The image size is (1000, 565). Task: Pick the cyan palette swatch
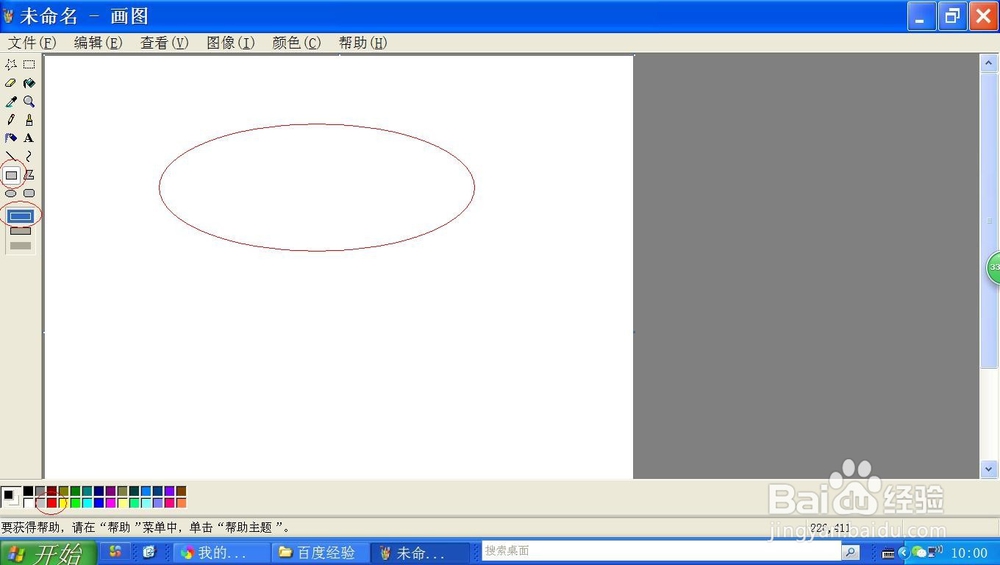click(87, 503)
